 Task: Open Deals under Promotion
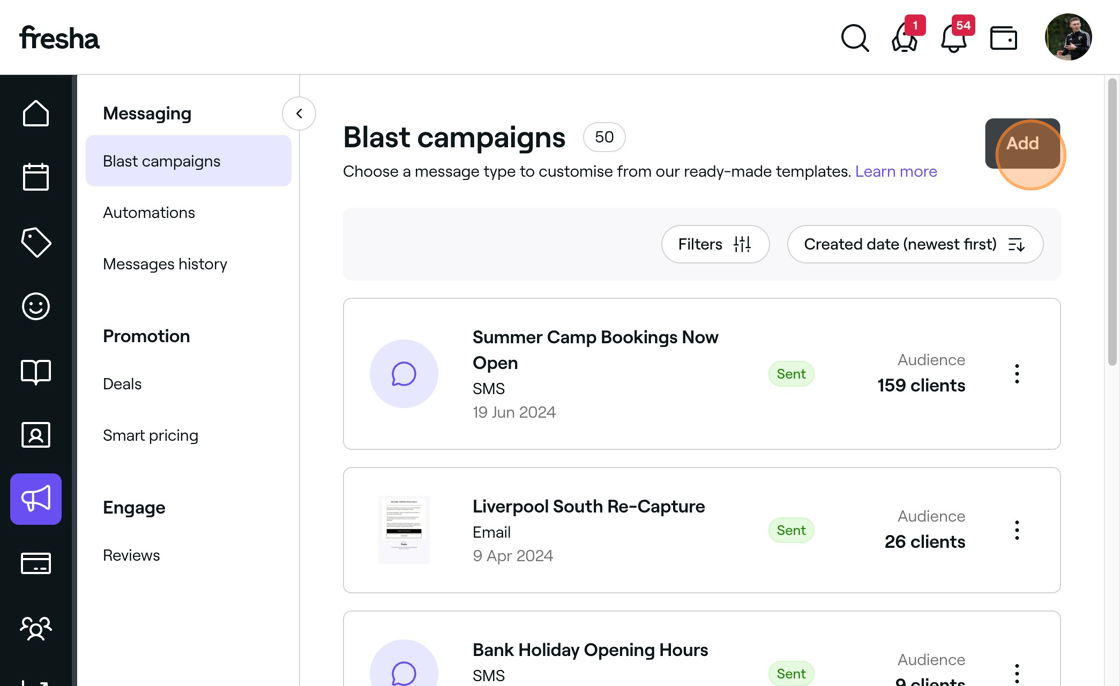(122, 384)
